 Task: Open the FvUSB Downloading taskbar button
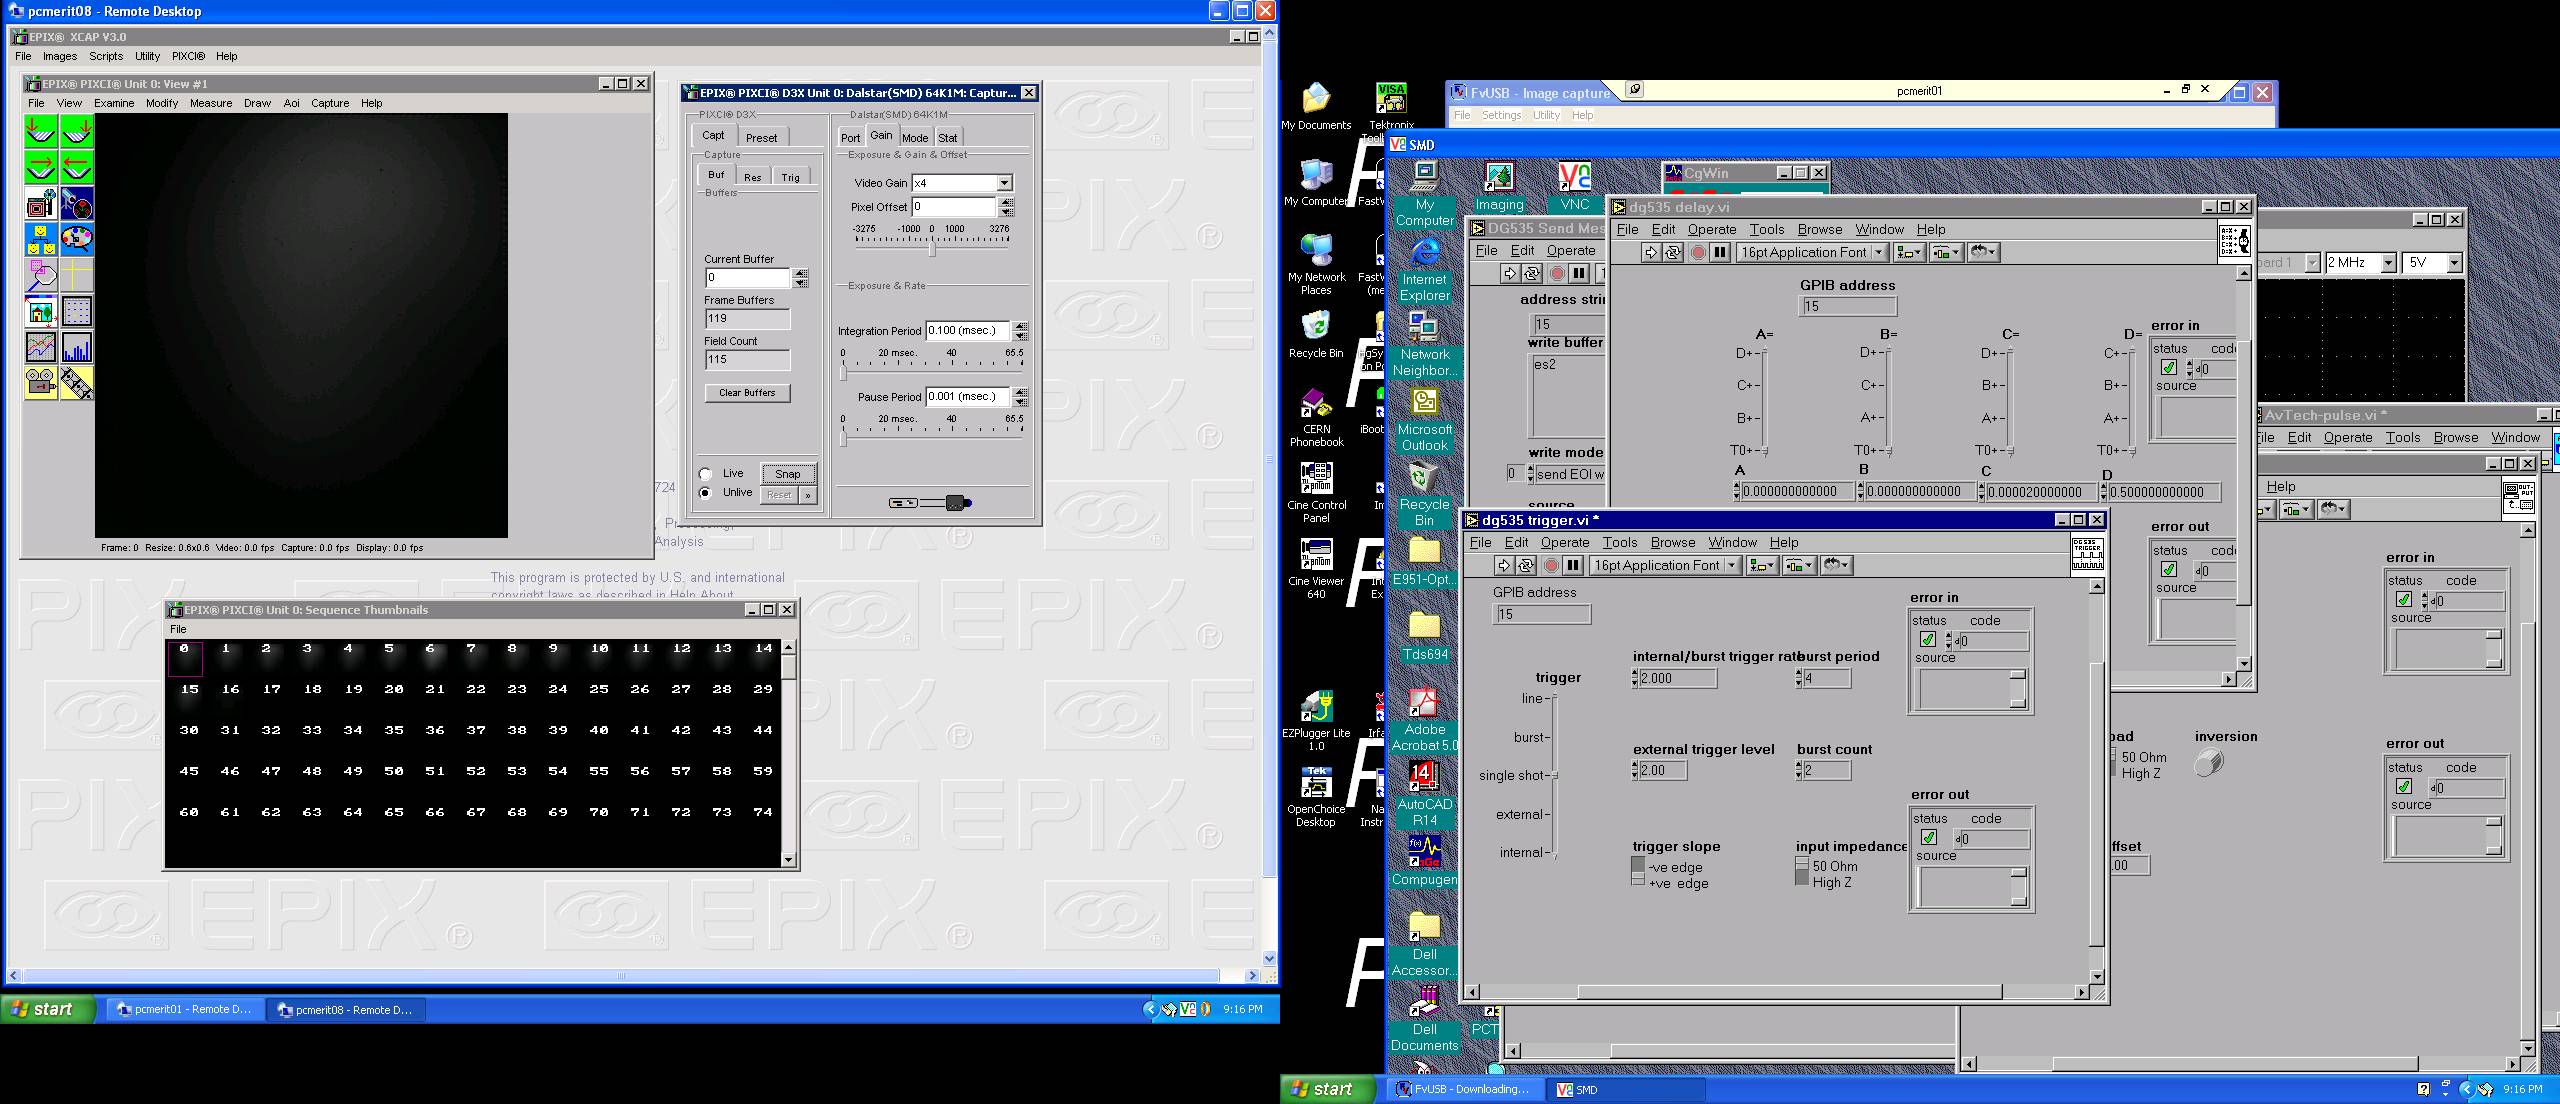click(1464, 1090)
